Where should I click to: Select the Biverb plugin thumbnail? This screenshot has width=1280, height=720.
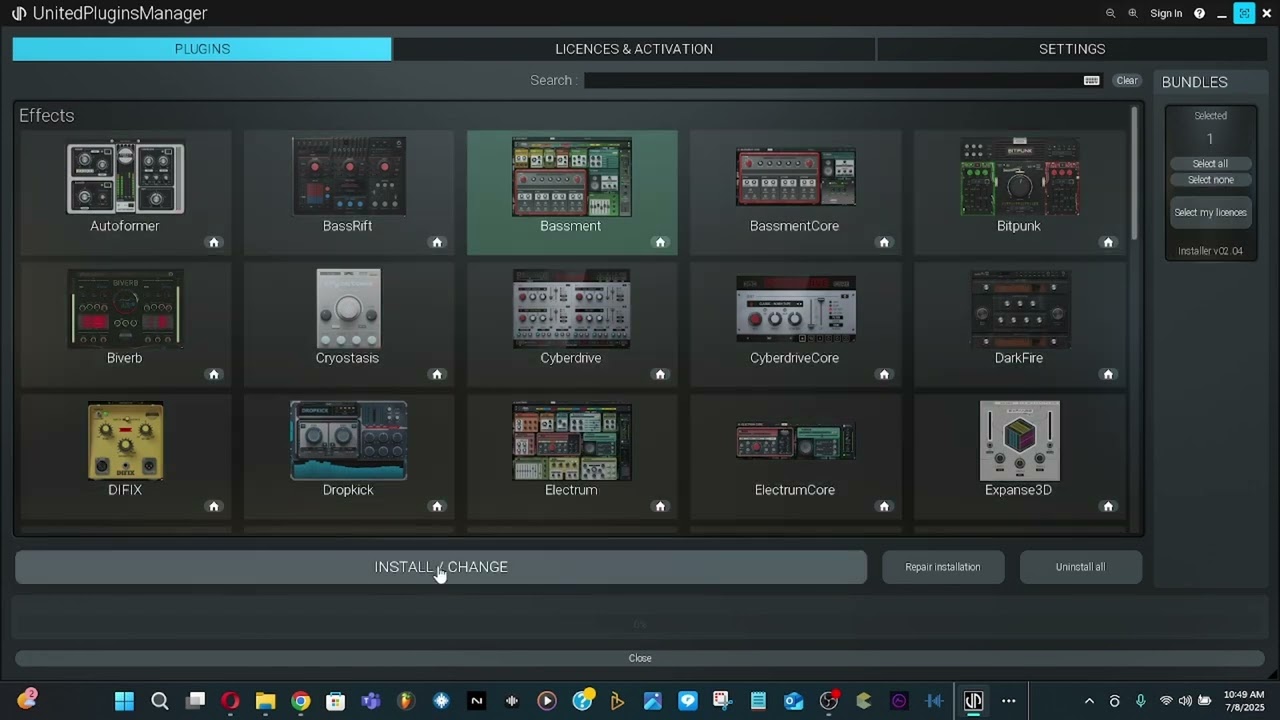125,309
